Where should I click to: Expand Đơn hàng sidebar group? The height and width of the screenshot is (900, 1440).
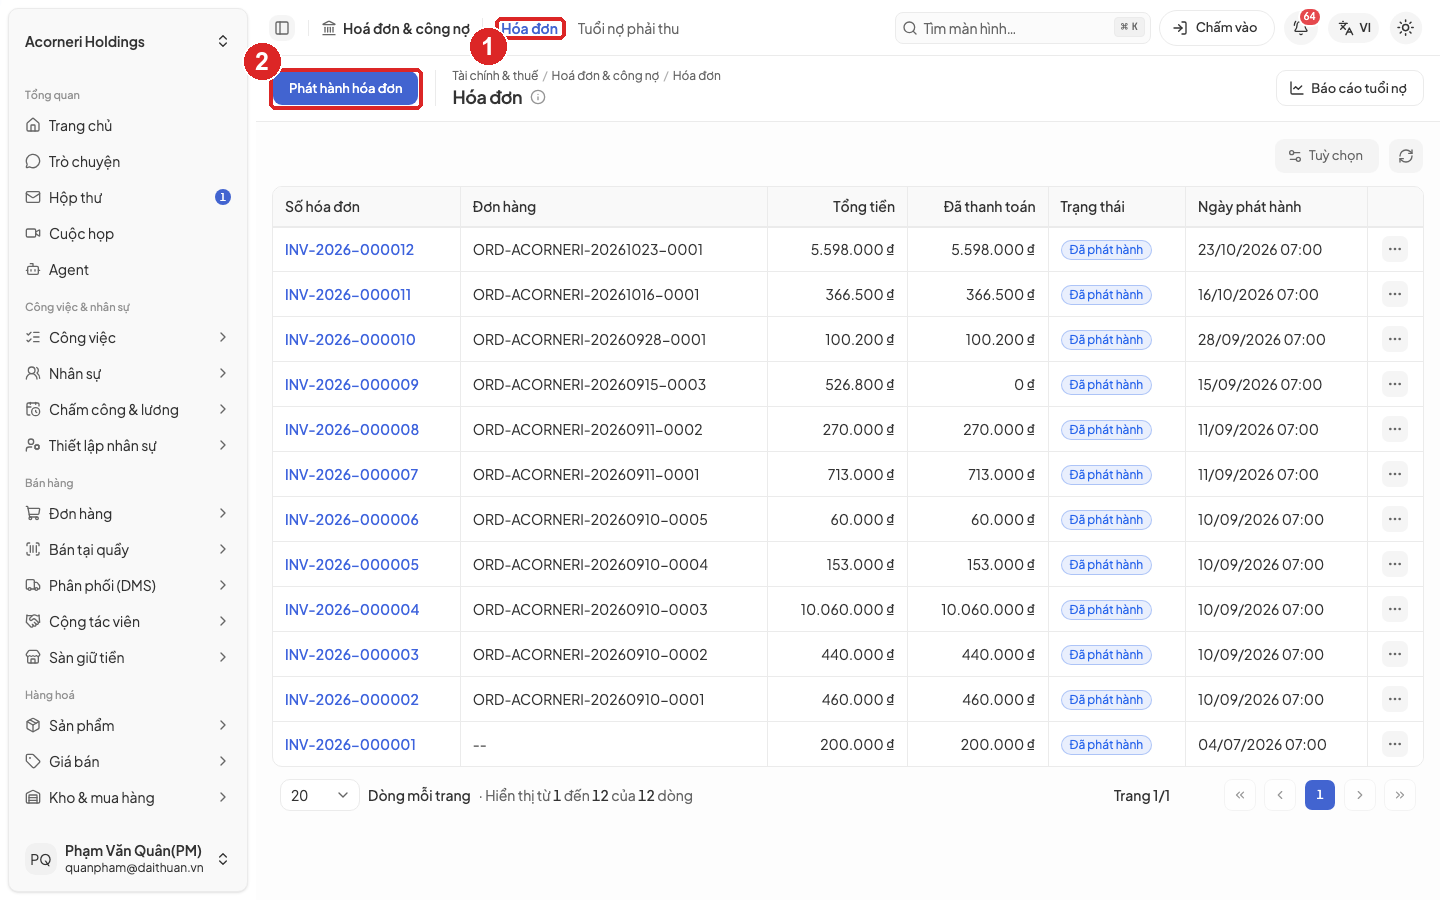point(128,514)
